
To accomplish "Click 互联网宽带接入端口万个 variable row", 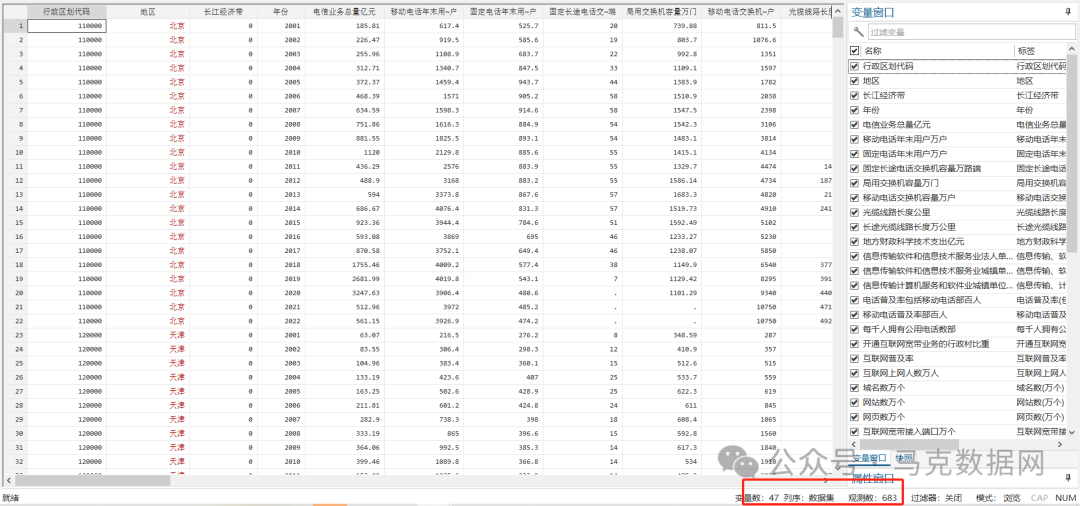I will click(x=959, y=432).
